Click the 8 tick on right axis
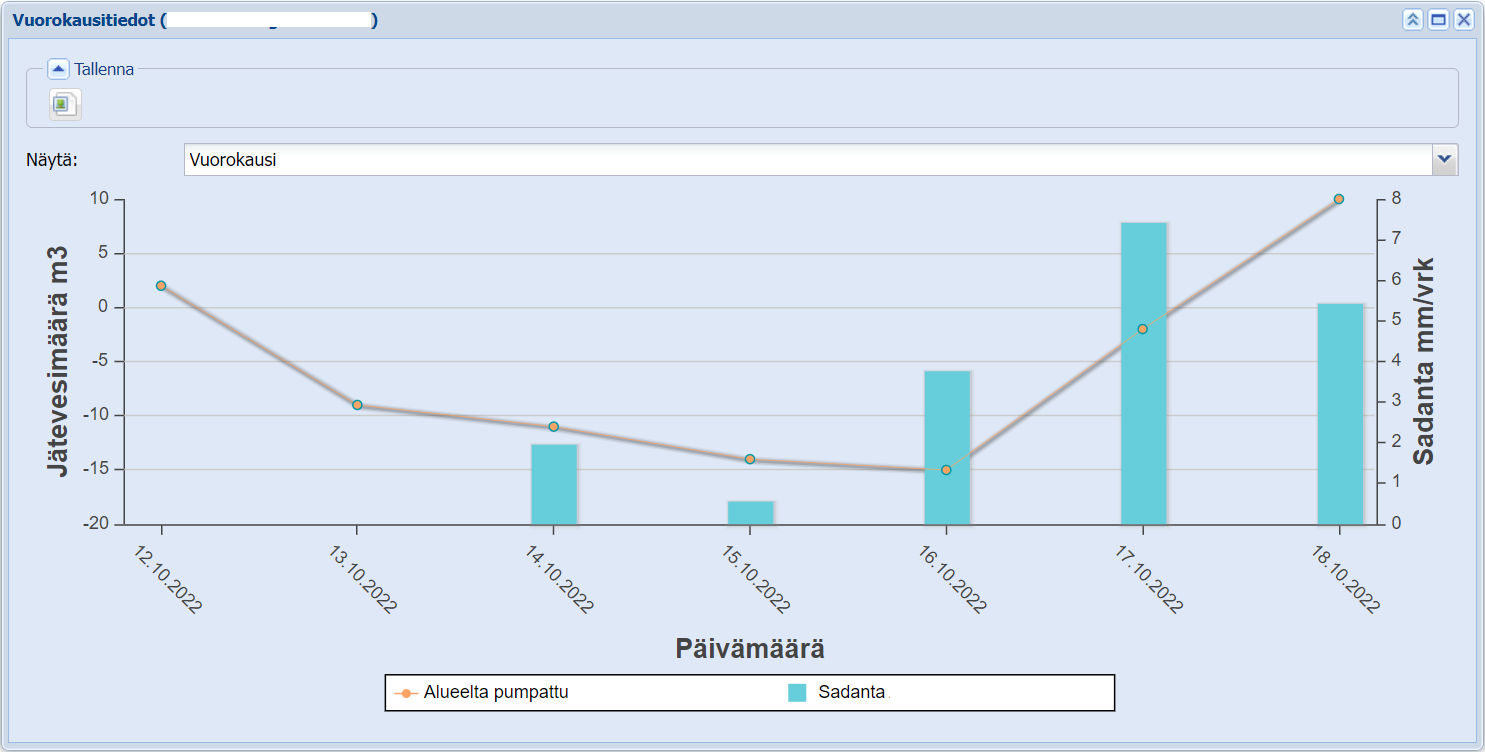The width and height of the screenshot is (1485, 752). 1397,199
